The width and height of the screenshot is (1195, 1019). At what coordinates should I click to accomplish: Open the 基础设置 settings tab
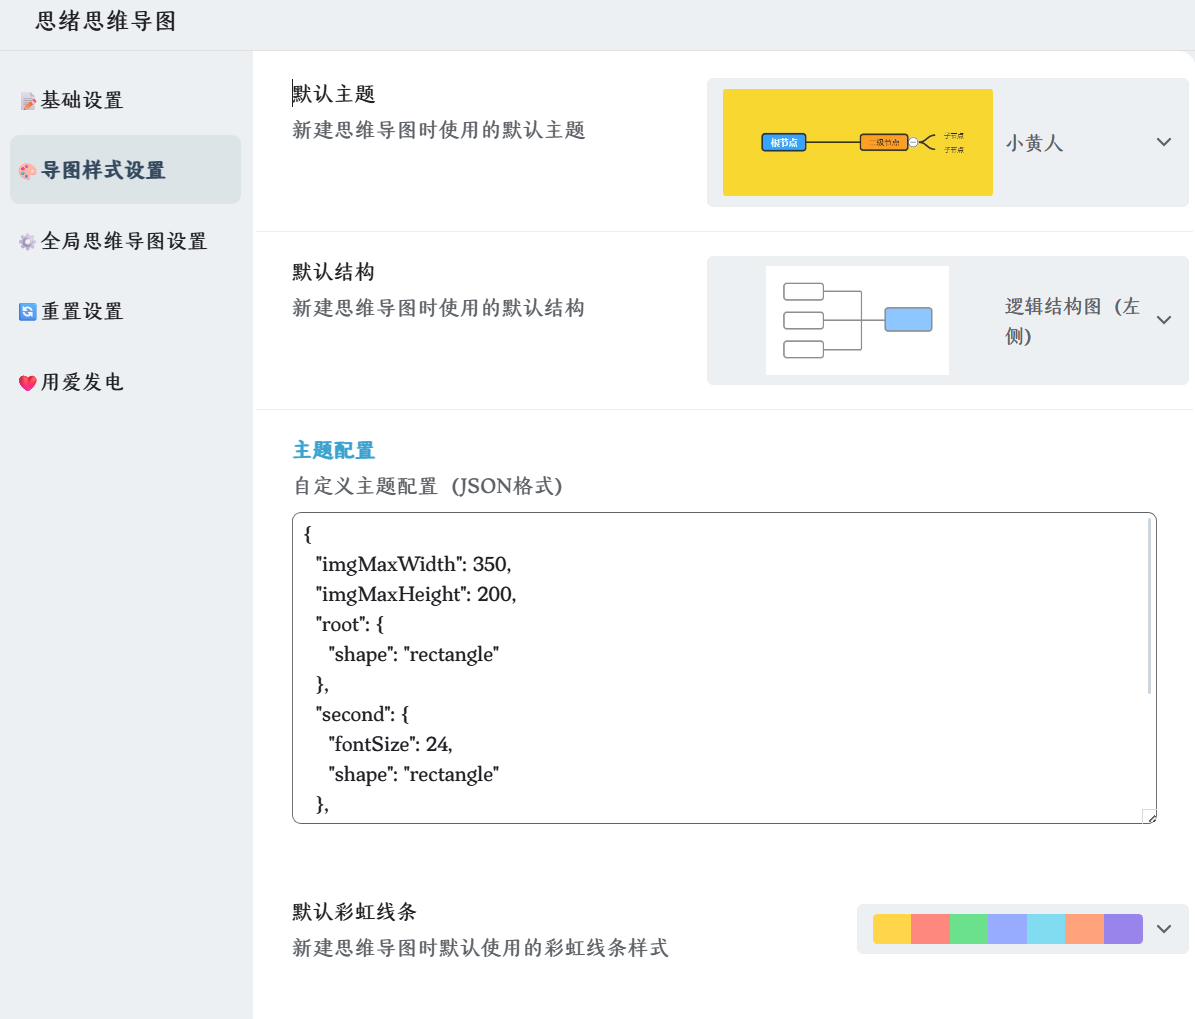point(82,100)
